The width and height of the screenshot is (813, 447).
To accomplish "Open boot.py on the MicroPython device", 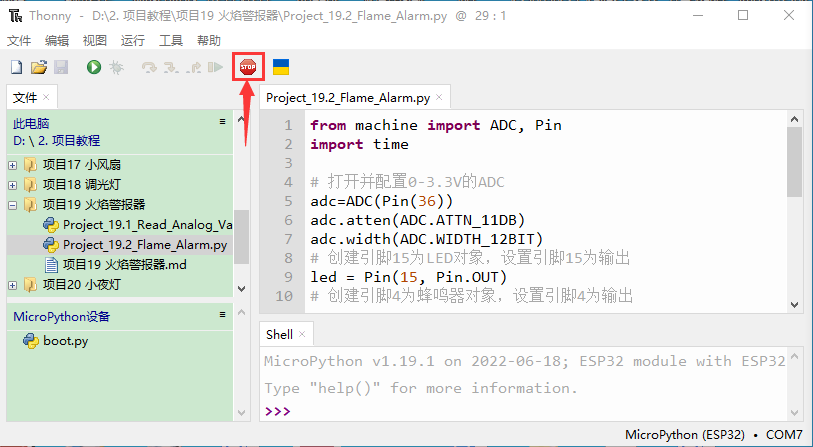I will [x=64, y=340].
